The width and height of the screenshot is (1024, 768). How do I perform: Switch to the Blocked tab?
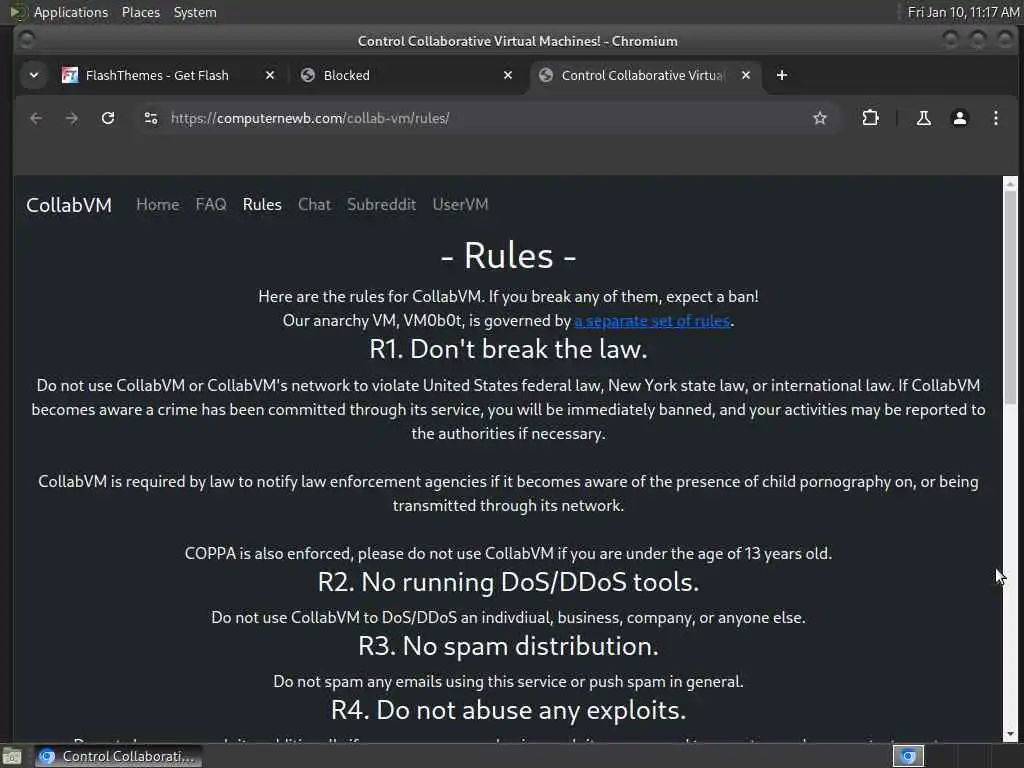346,75
